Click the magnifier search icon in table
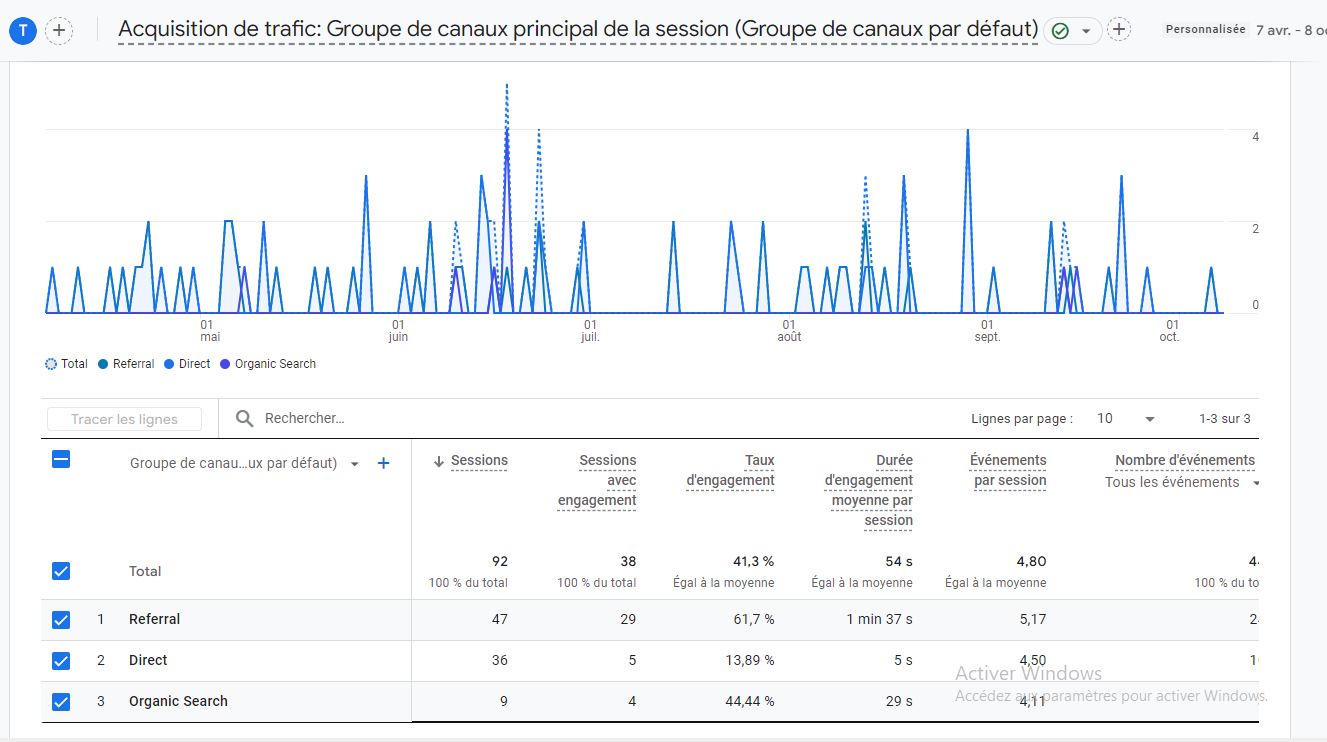 click(244, 419)
